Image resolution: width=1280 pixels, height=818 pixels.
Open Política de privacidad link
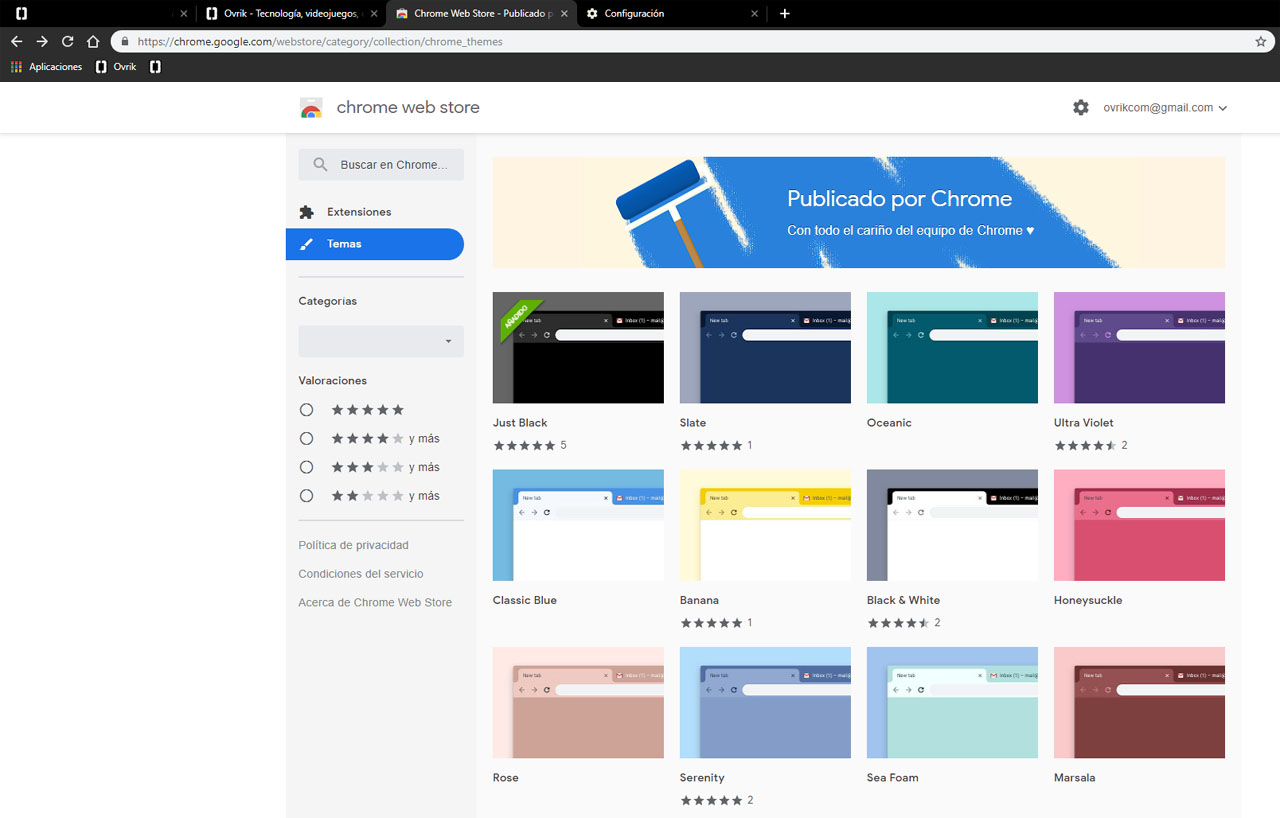click(x=353, y=545)
